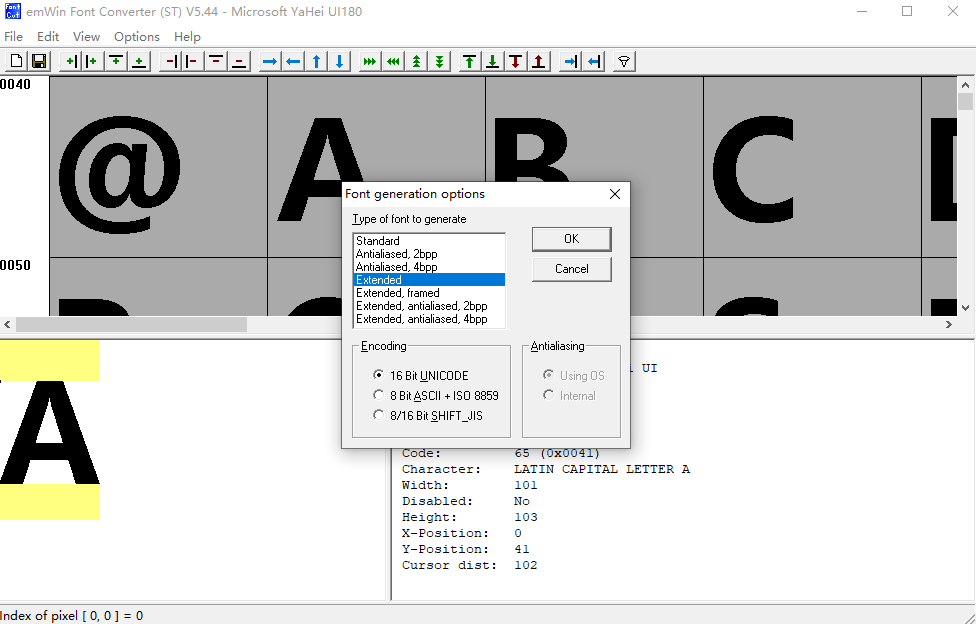Image resolution: width=976 pixels, height=624 pixels.
Task: Click red minus icon, bar above
Action: click(215, 61)
